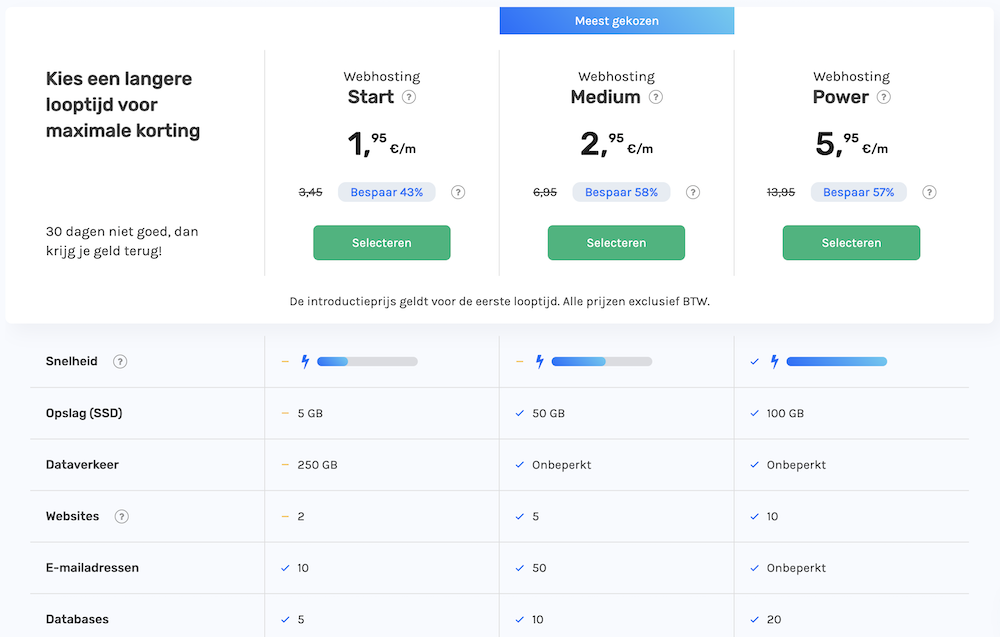Click help icon beside Webhosting Medium
The image size is (1000, 637).
tap(656, 98)
